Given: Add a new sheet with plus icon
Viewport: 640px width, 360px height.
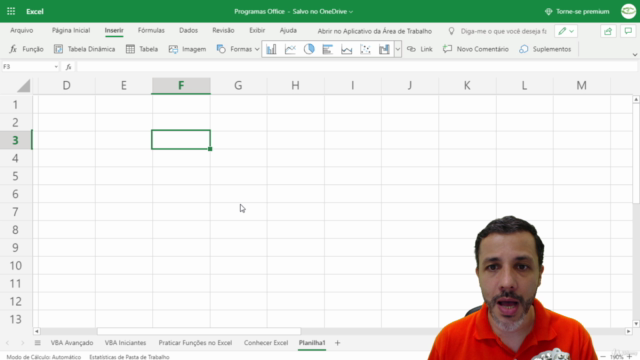Looking at the screenshot, I should click(337, 343).
